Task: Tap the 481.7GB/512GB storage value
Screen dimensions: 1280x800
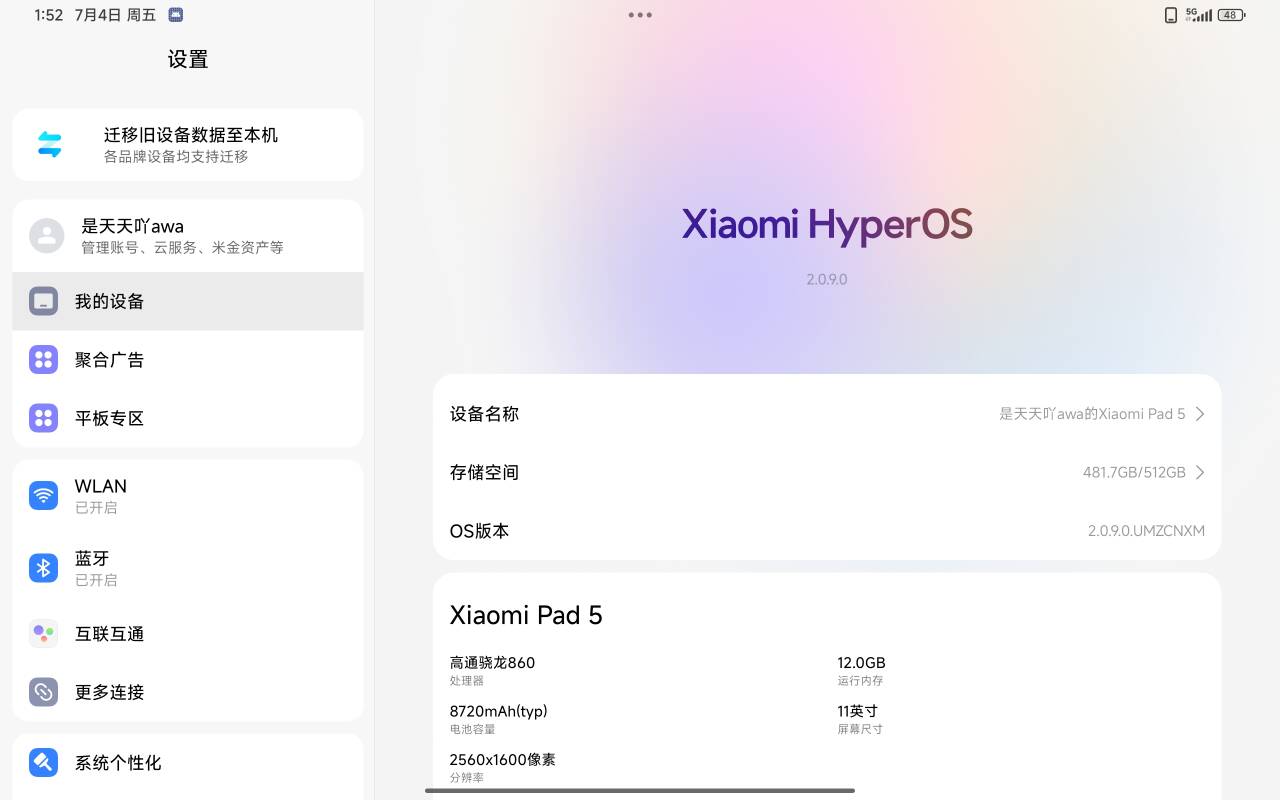Action: (x=1134, y=472)
